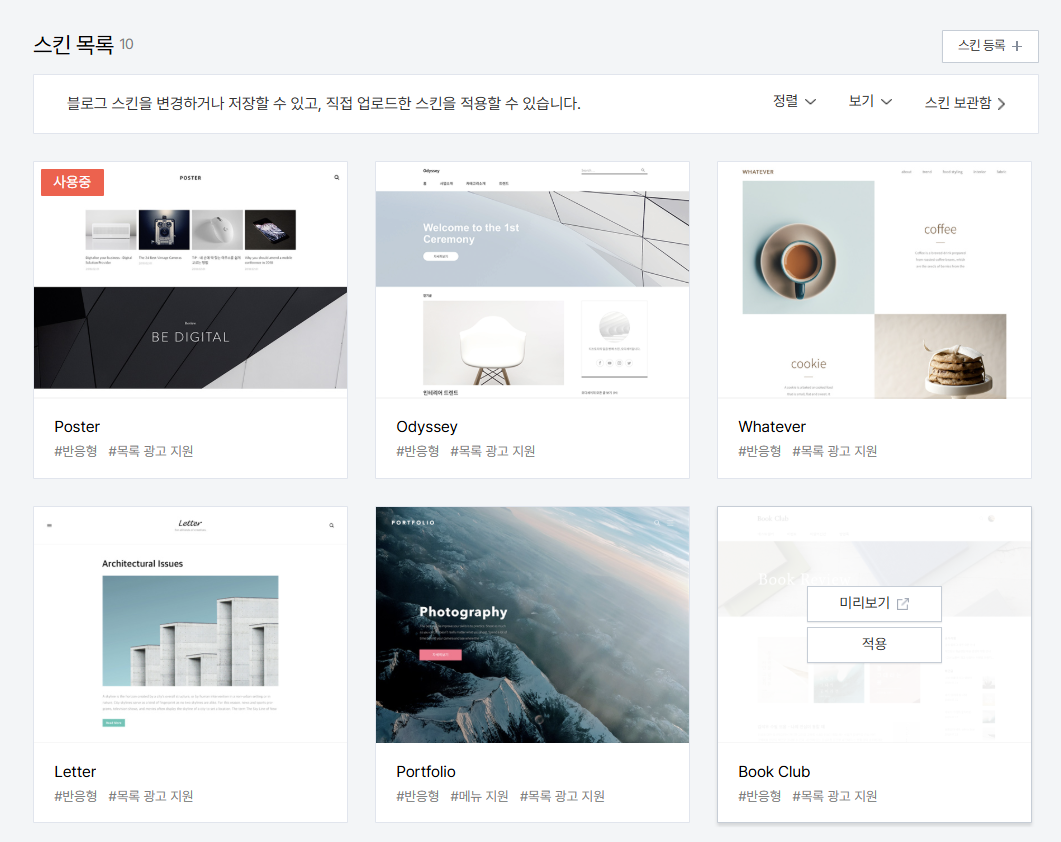Open the 보기 view dropdown

click(x=870, y=102)
